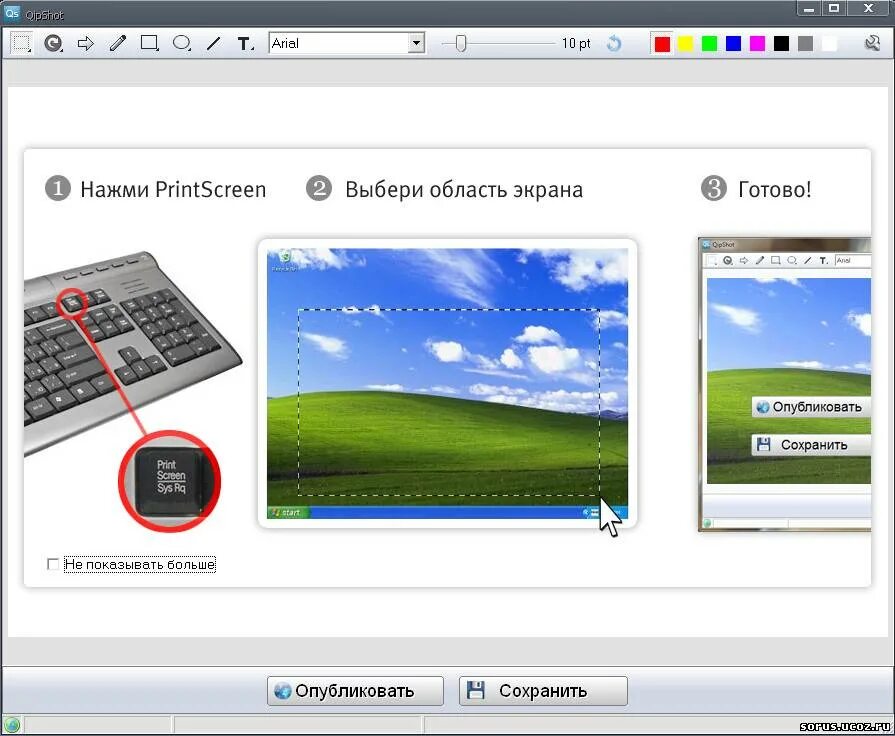This screenshot has width=895, height=736.
Task: Close the QipShot window
Action: point(869,9)
